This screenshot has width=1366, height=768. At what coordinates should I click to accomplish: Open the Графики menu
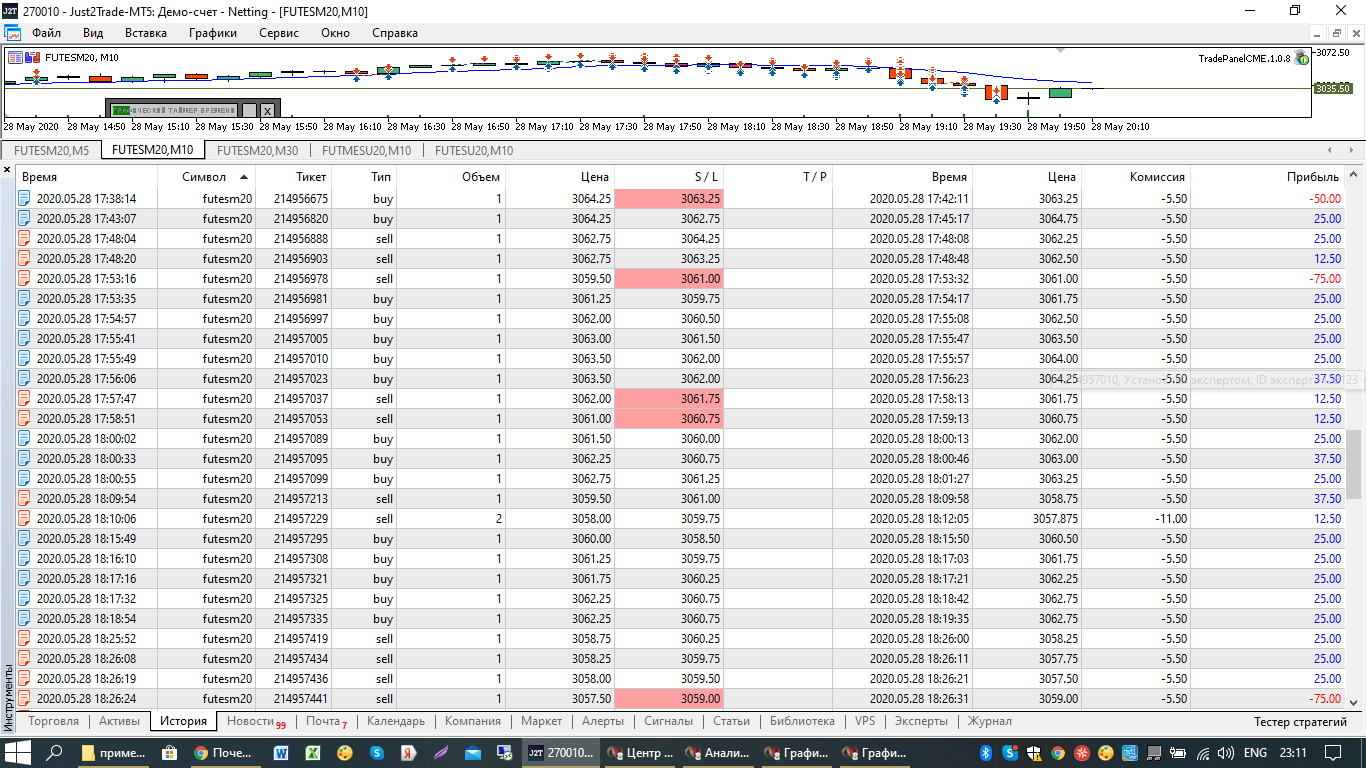pos(213,33)
